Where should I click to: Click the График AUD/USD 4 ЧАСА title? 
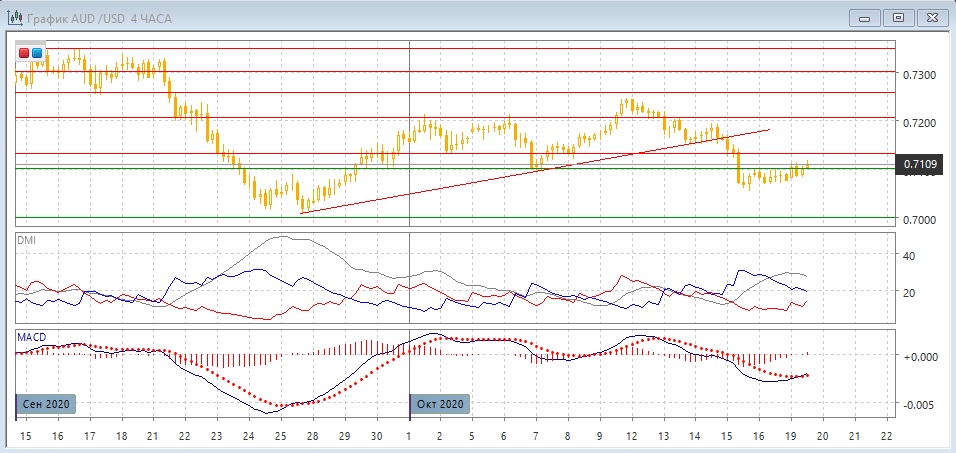(x=99, y=19)
